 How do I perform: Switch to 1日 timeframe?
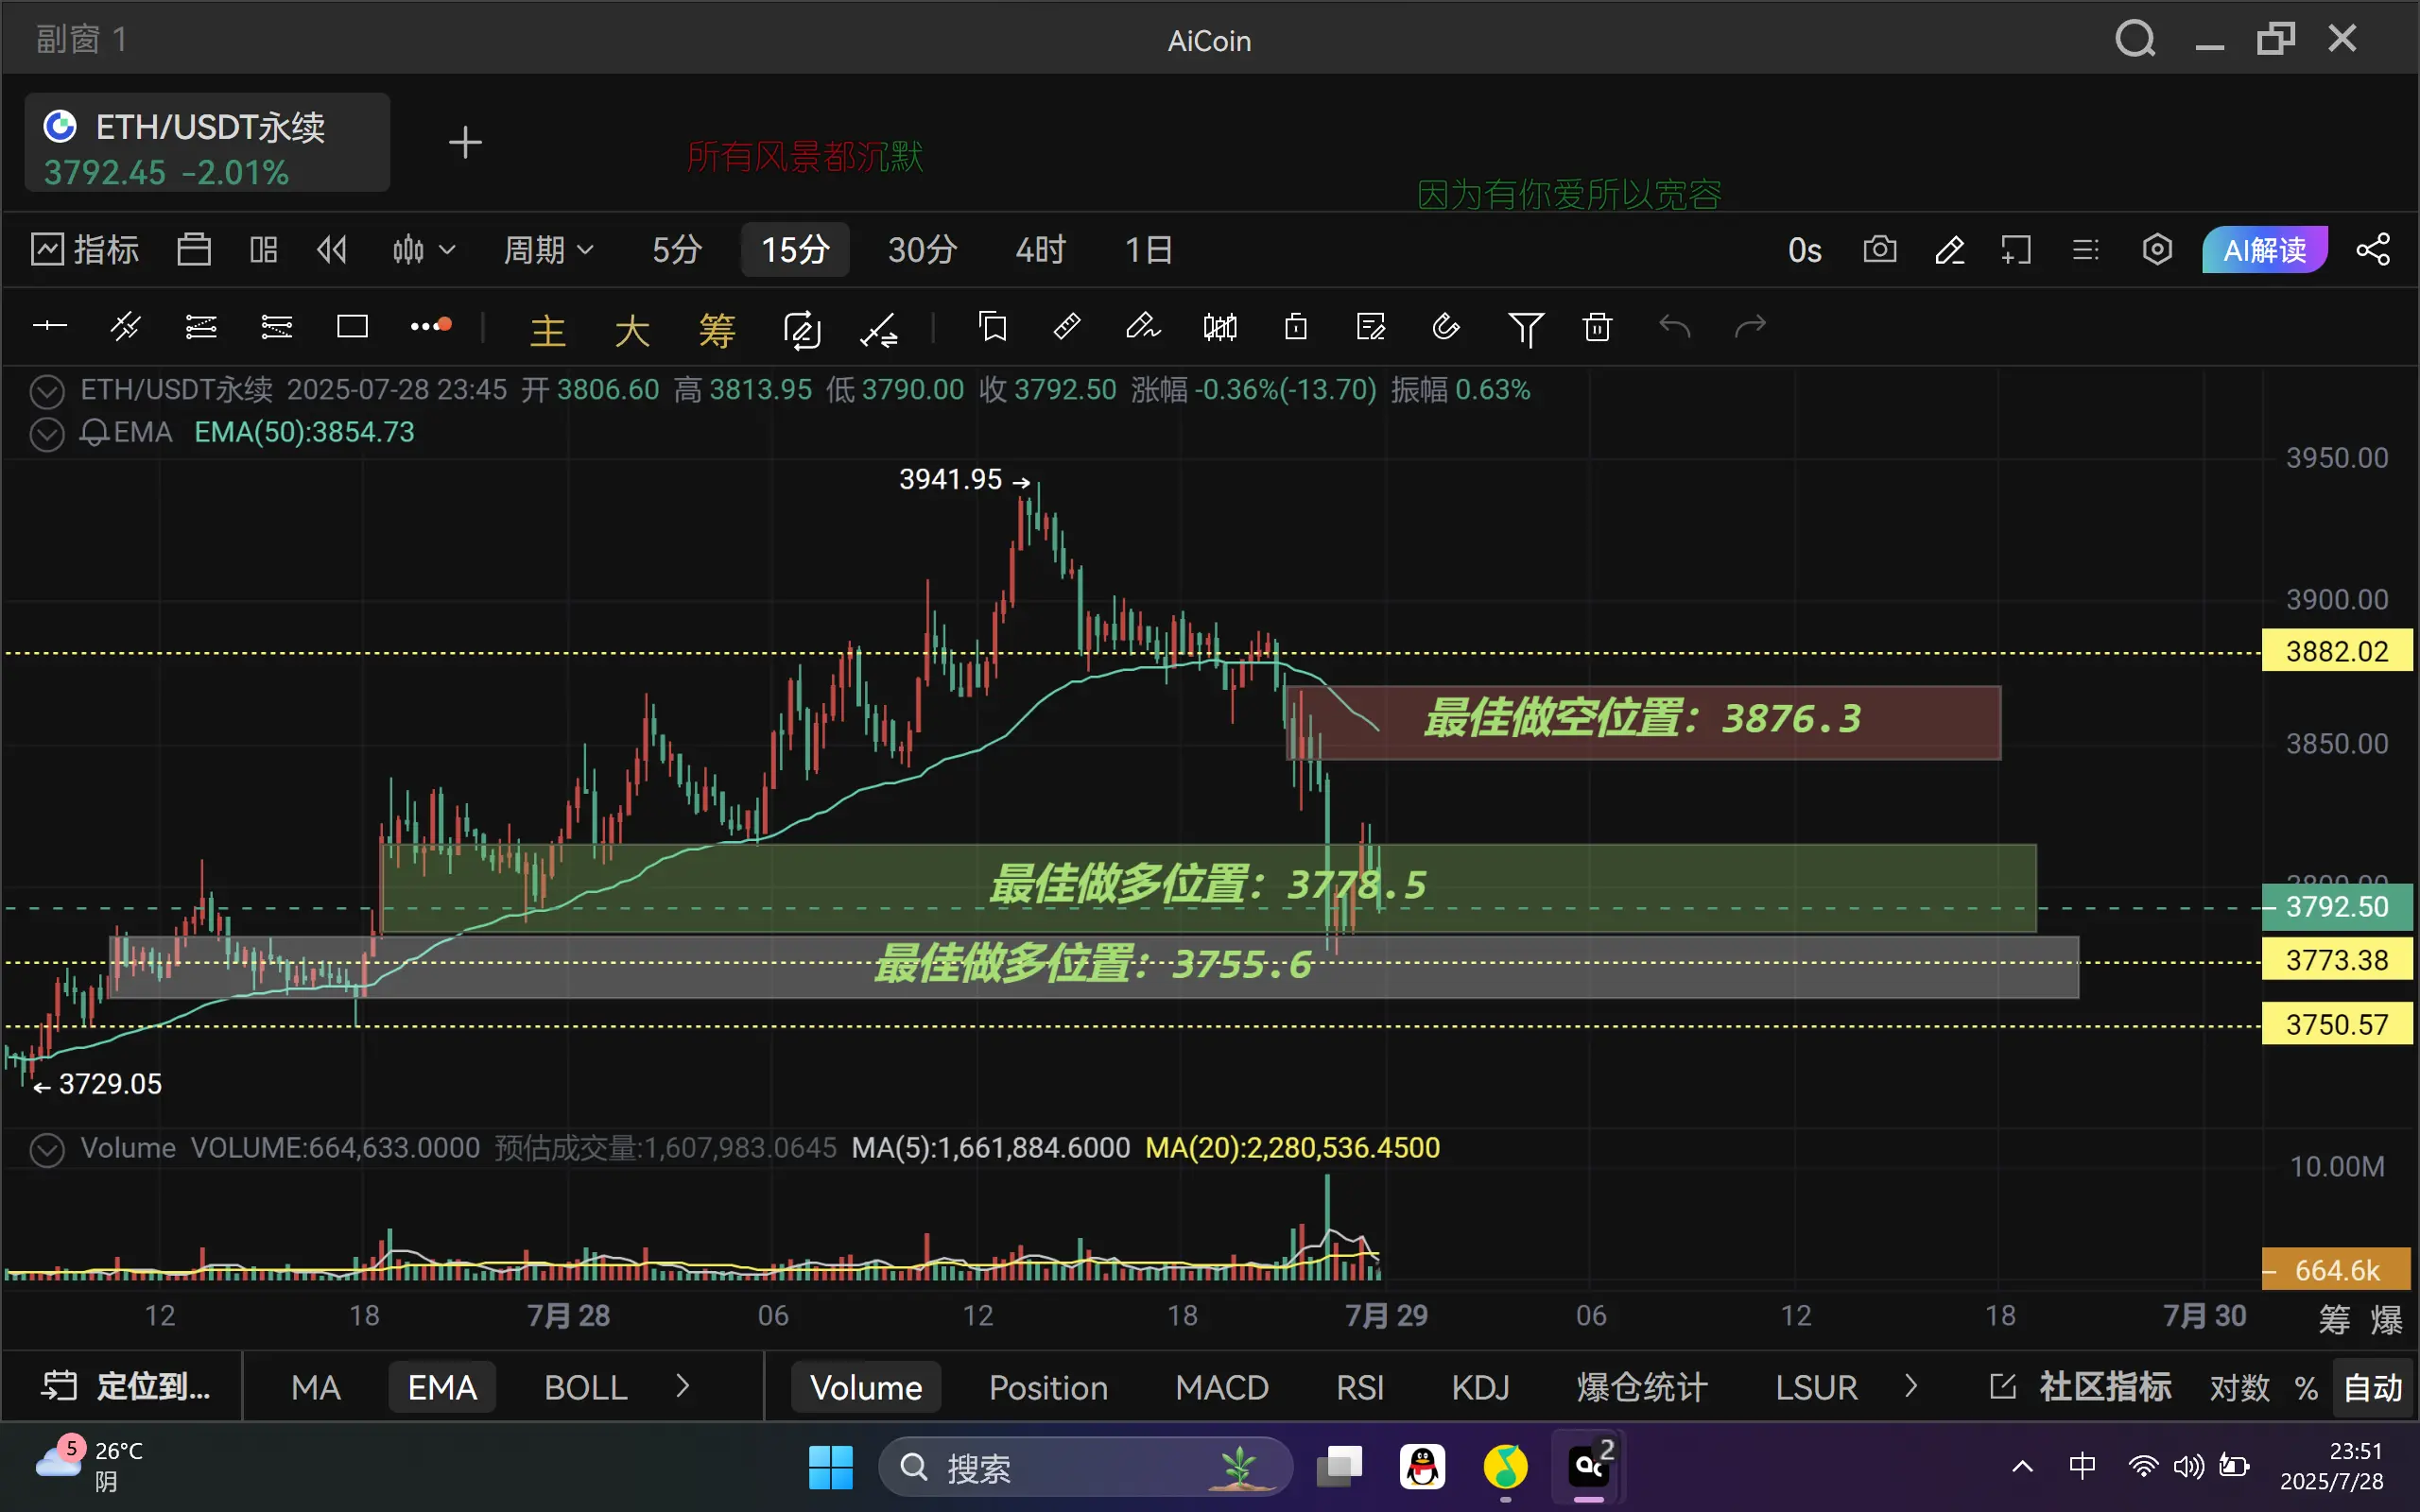click(x=1148, y=249)
